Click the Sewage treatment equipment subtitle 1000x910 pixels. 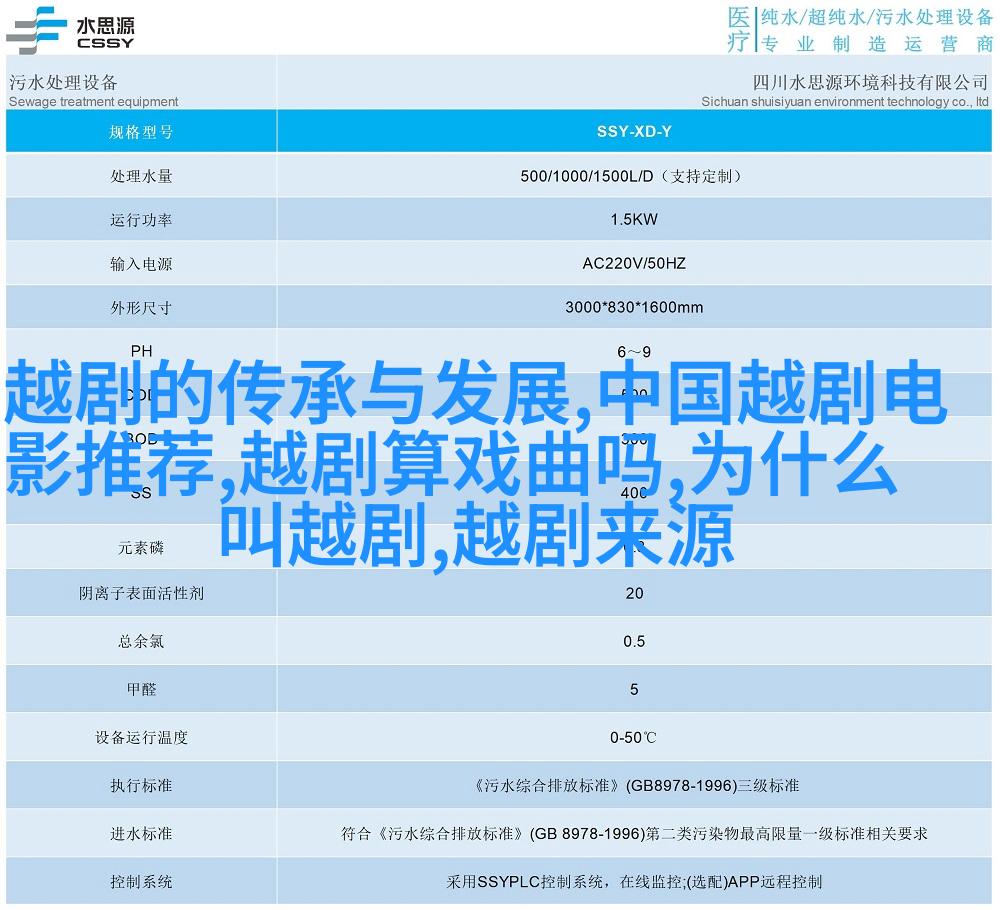(93, 101)
